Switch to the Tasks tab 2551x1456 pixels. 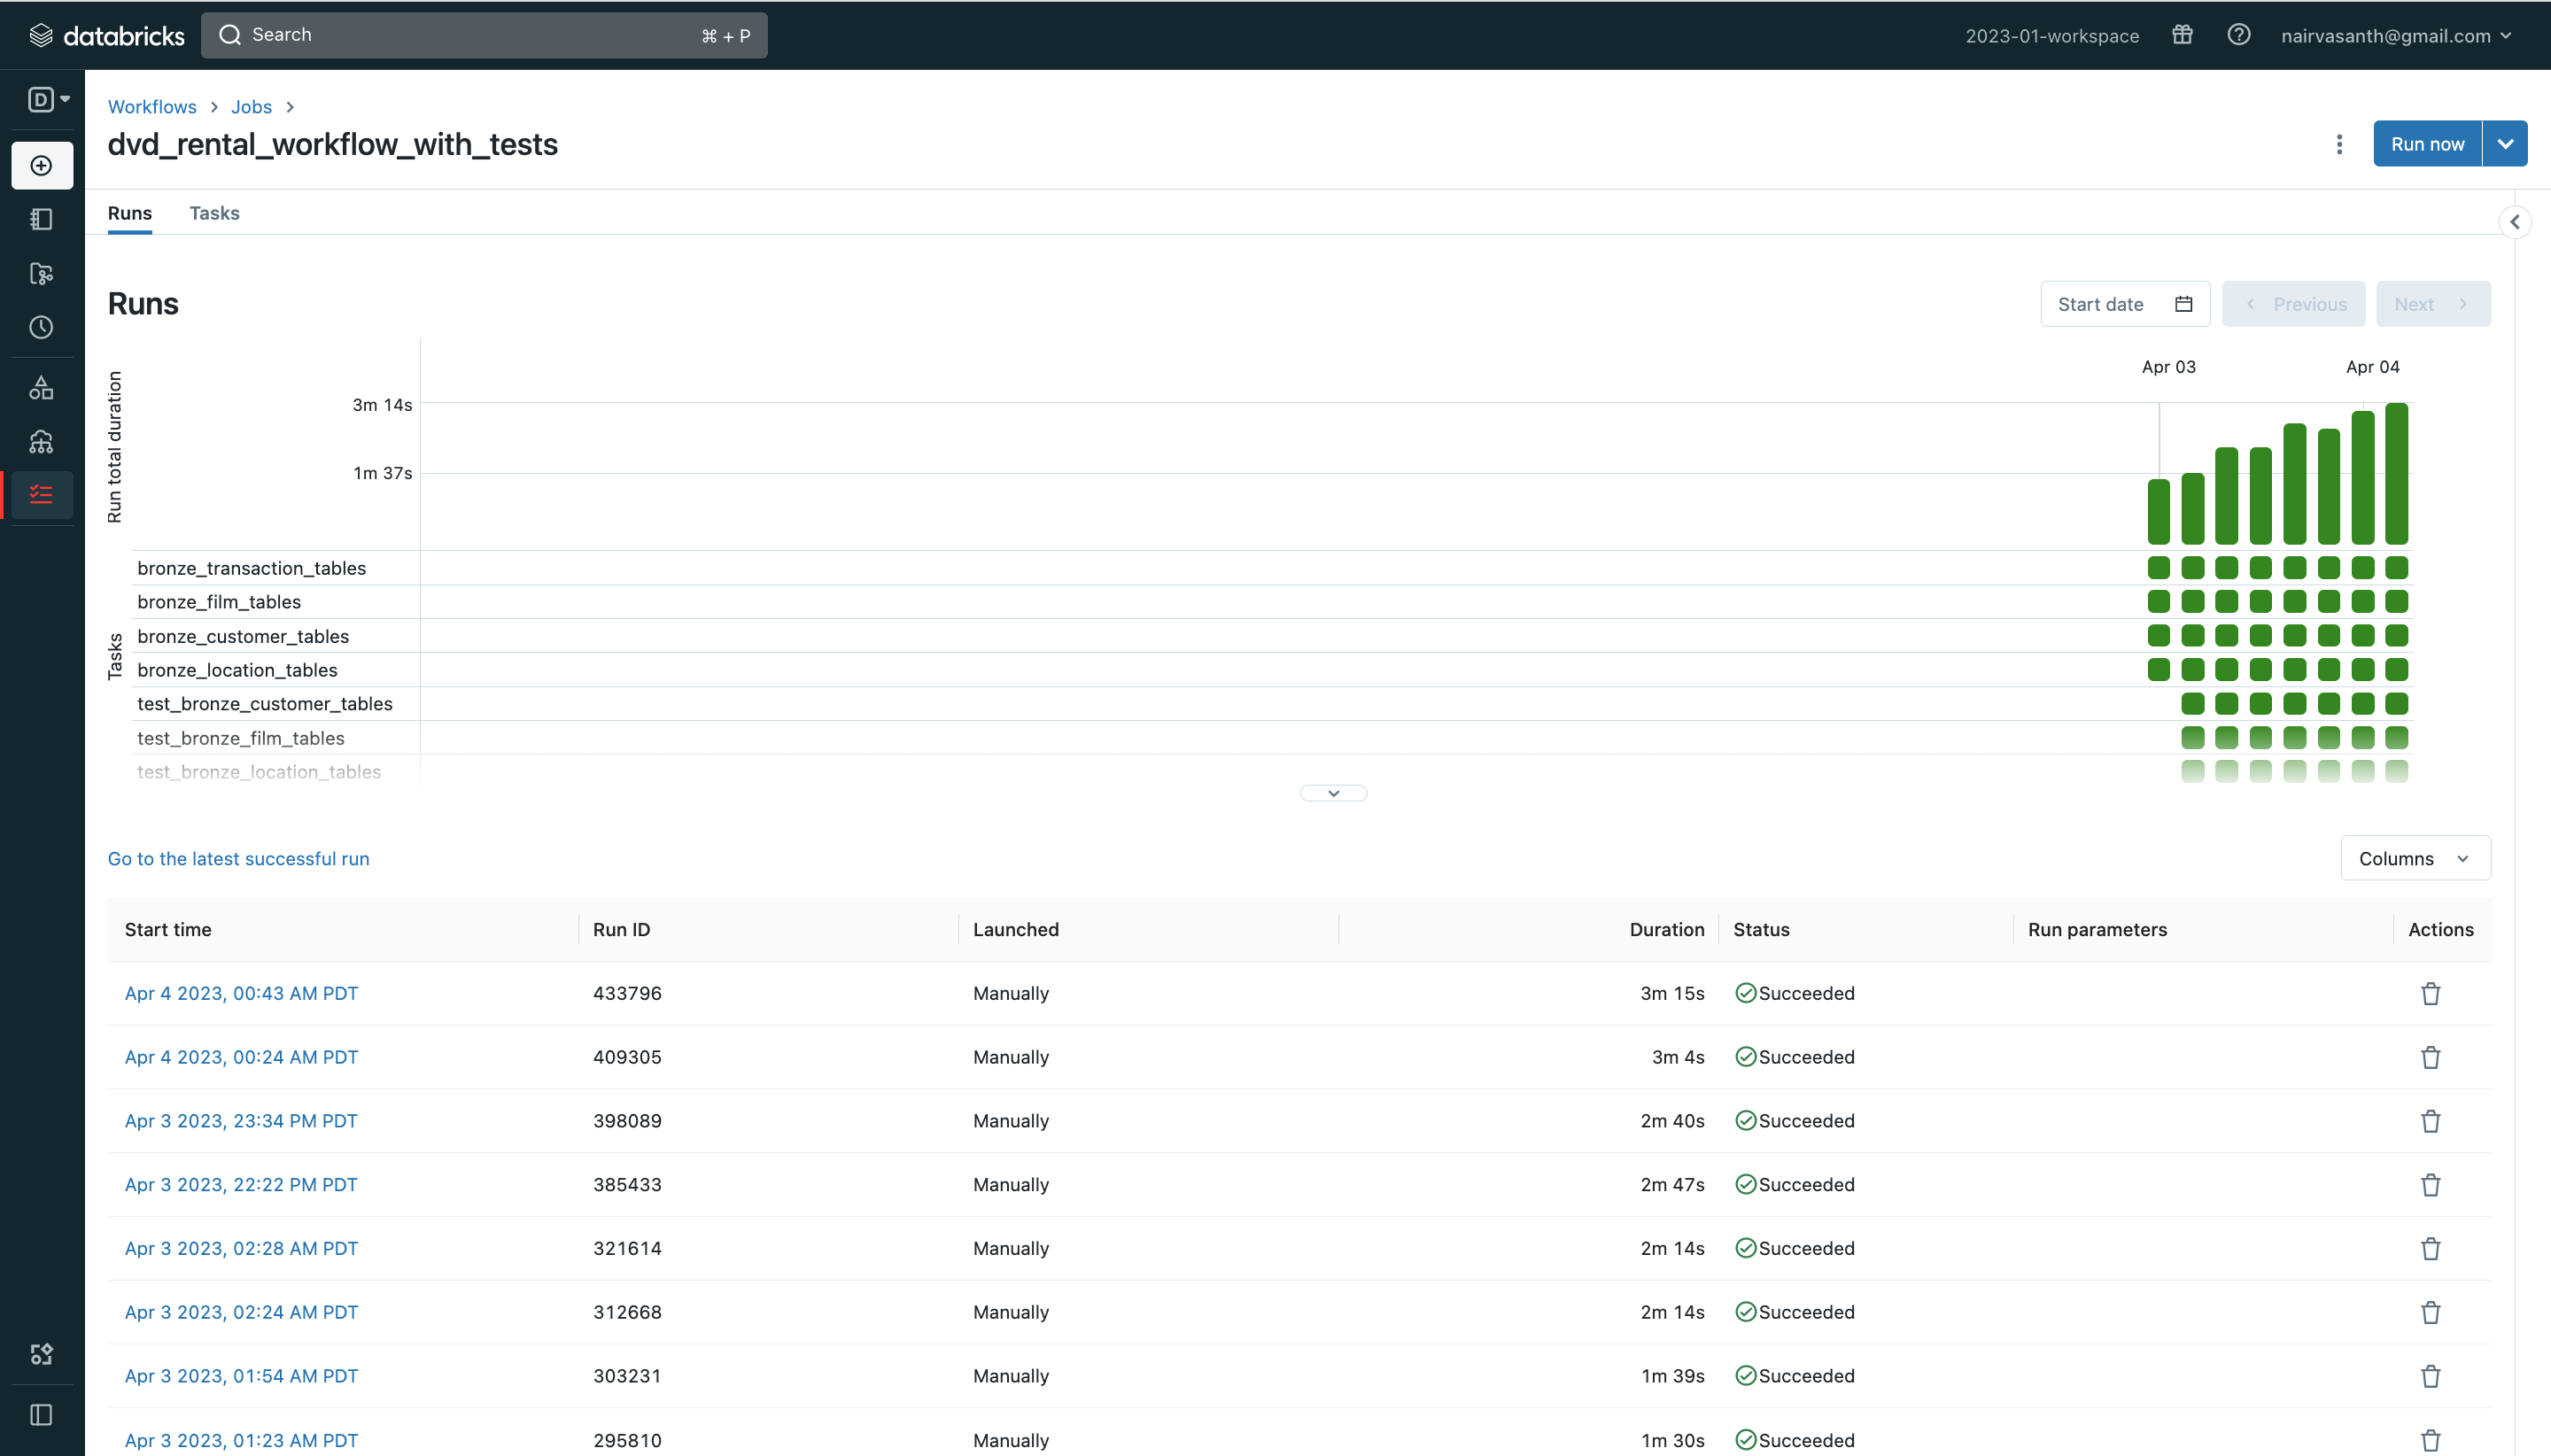point(214,213)
